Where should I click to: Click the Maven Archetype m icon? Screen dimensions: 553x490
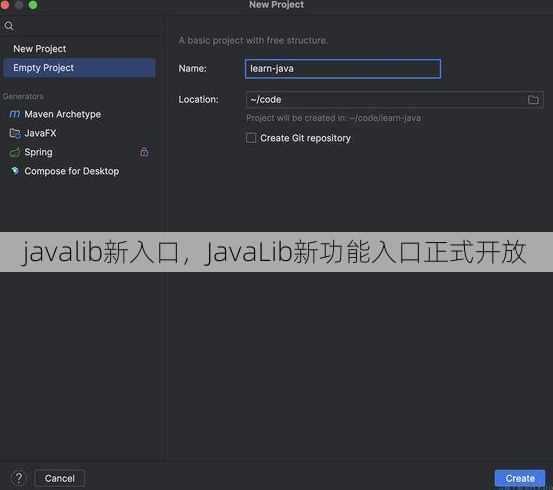point(14,114)
